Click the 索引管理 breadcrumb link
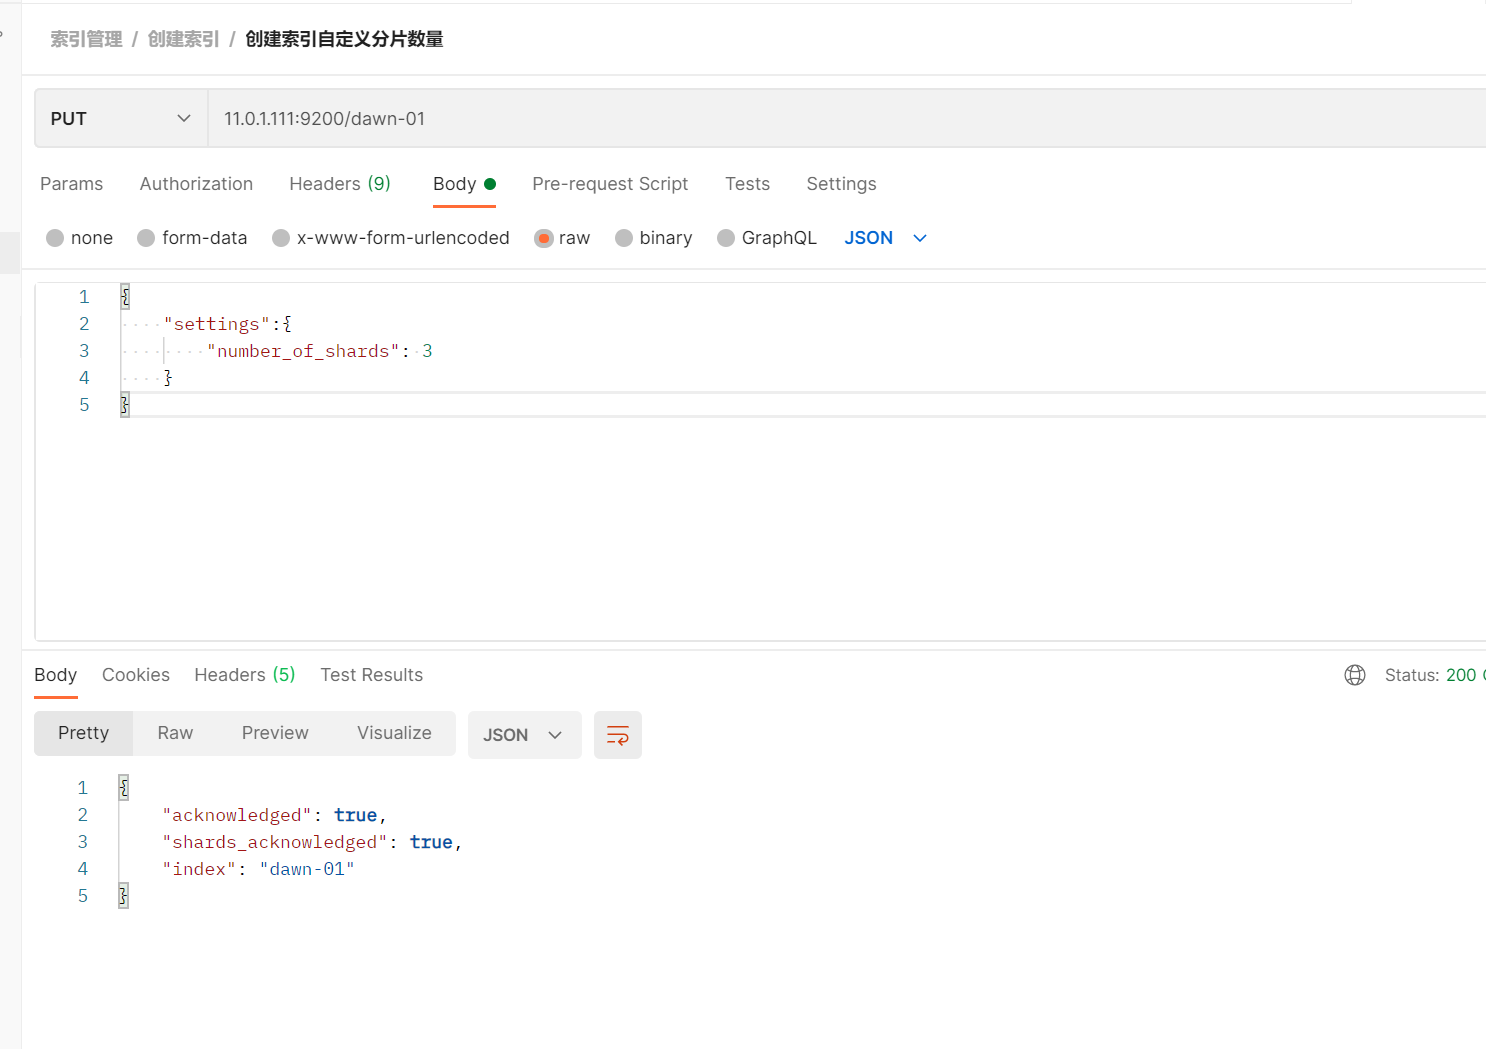This screenshot has height=1049, width=1486. point(86,39)
